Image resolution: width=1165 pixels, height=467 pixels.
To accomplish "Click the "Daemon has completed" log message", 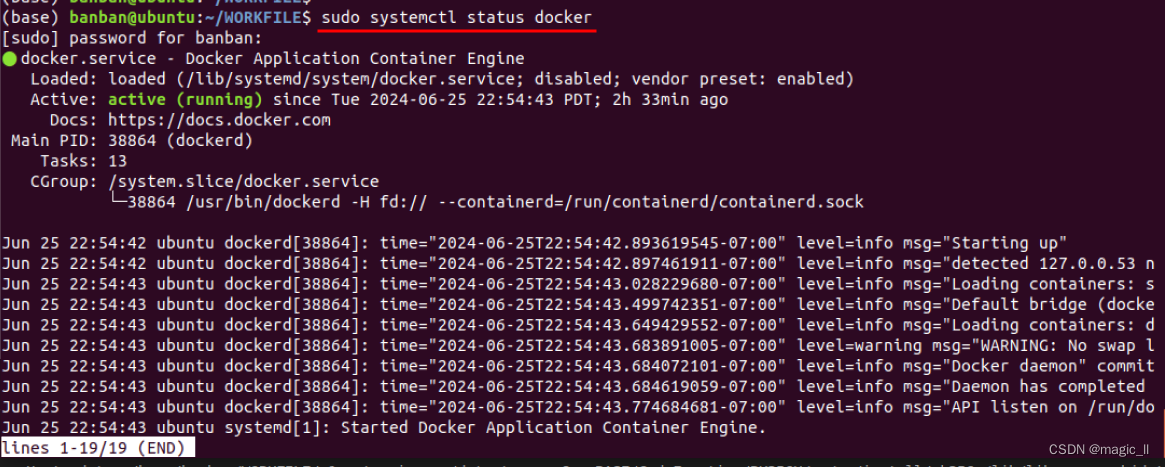I will tap(1048, 386).
